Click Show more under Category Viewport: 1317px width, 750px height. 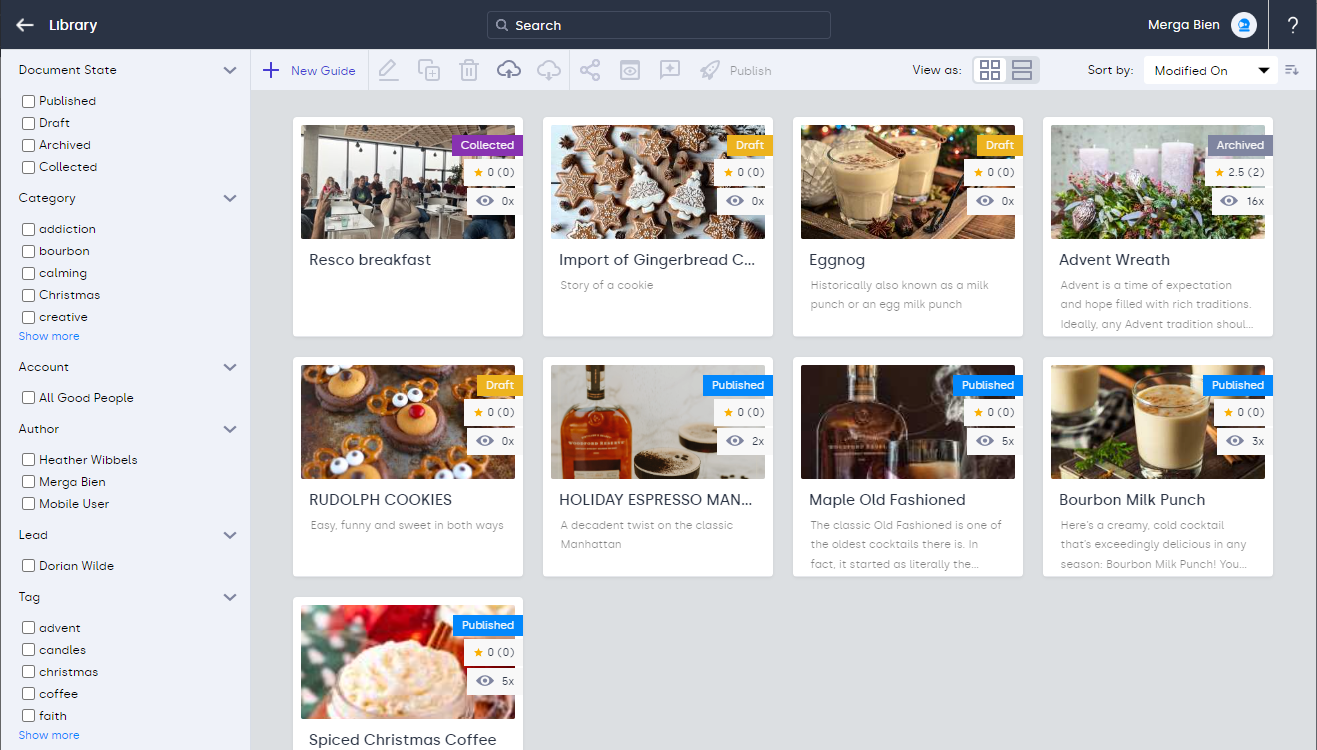49,336
